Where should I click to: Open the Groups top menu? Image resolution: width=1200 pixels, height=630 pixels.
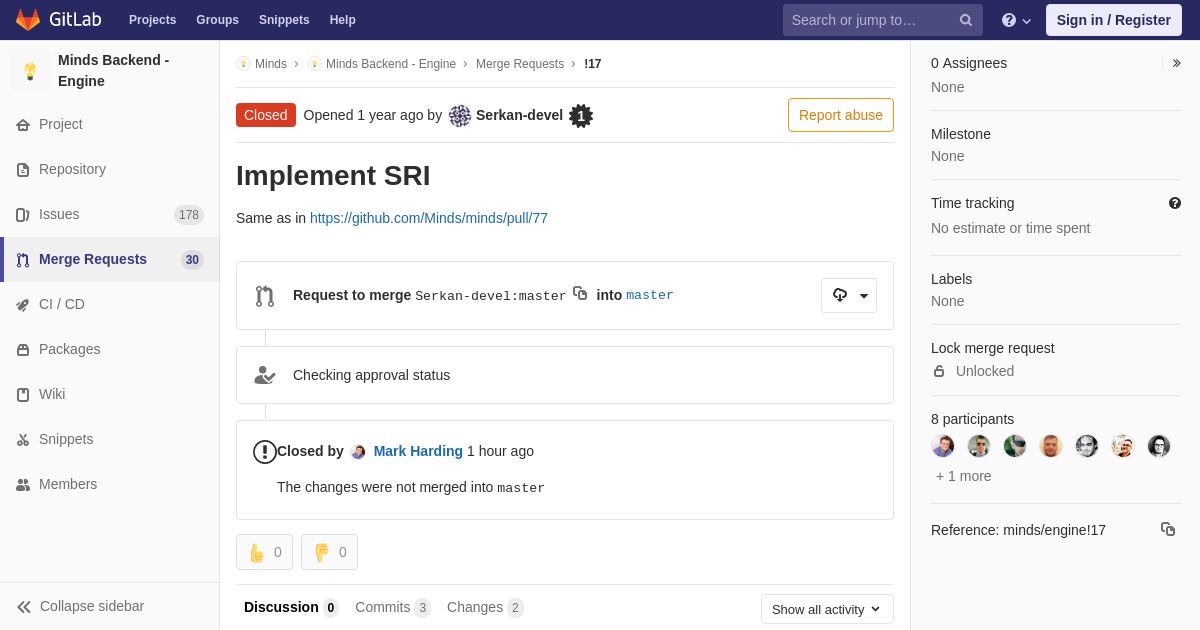click(x=217, y=20)
